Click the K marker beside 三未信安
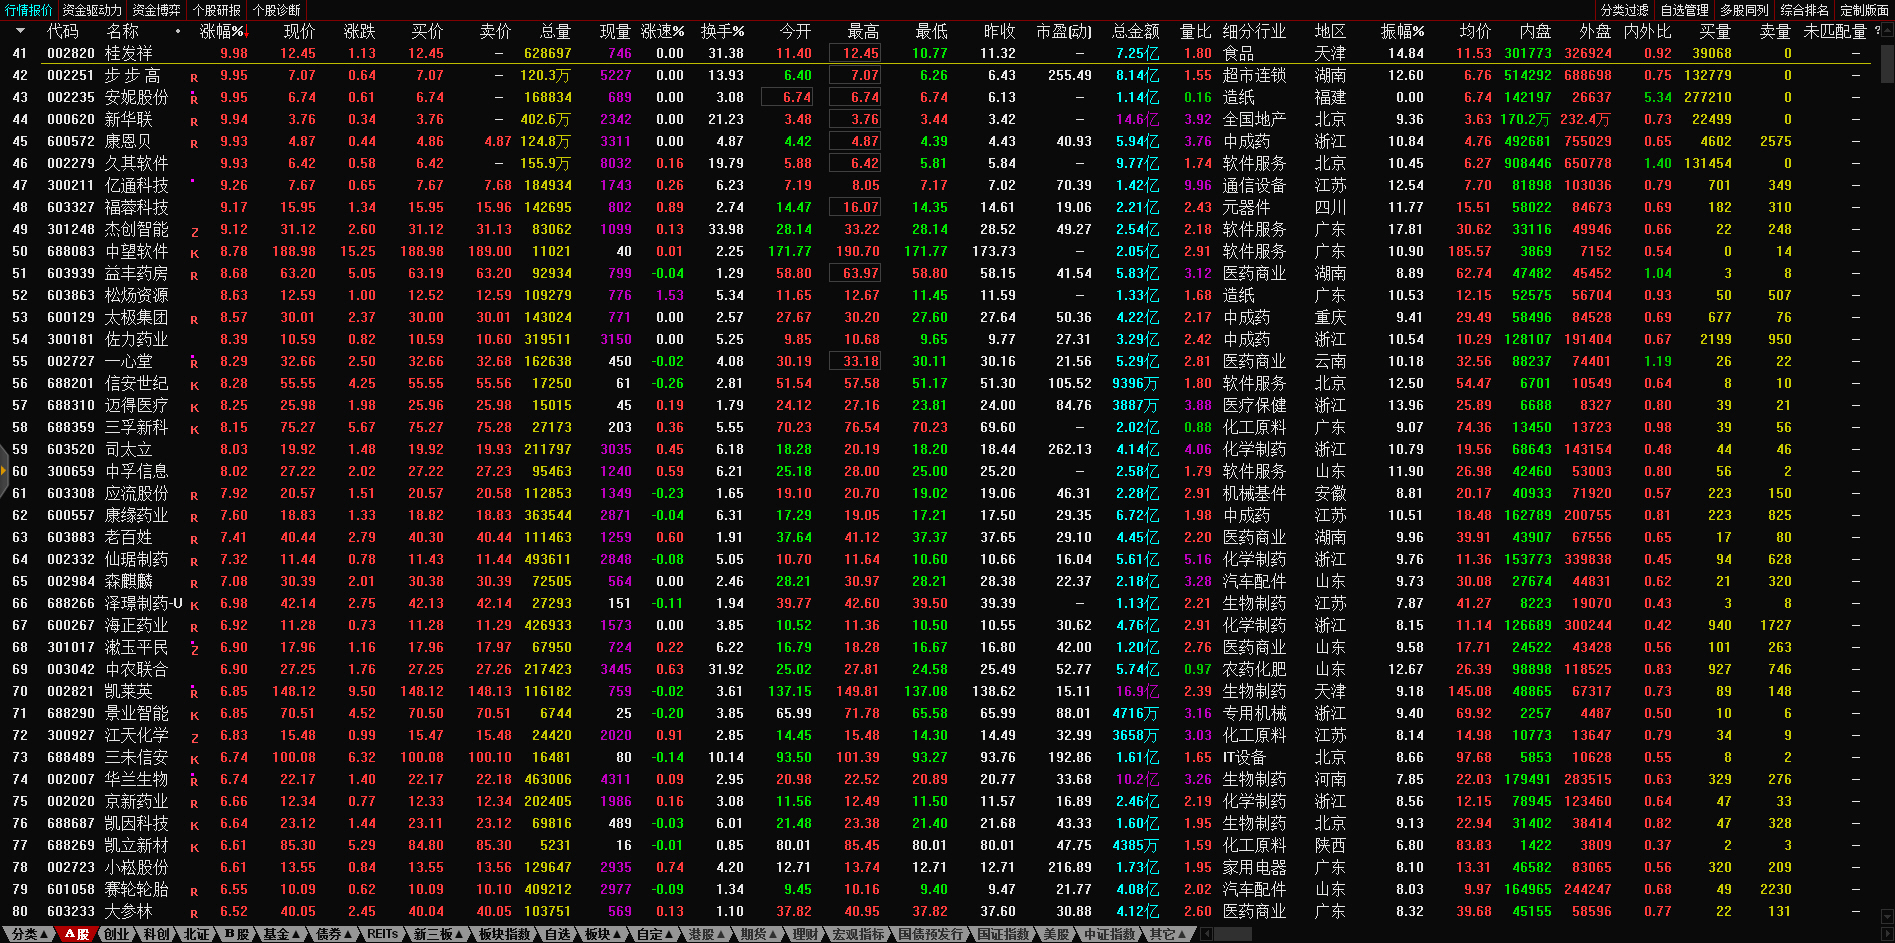 click(x=194, y=759)
